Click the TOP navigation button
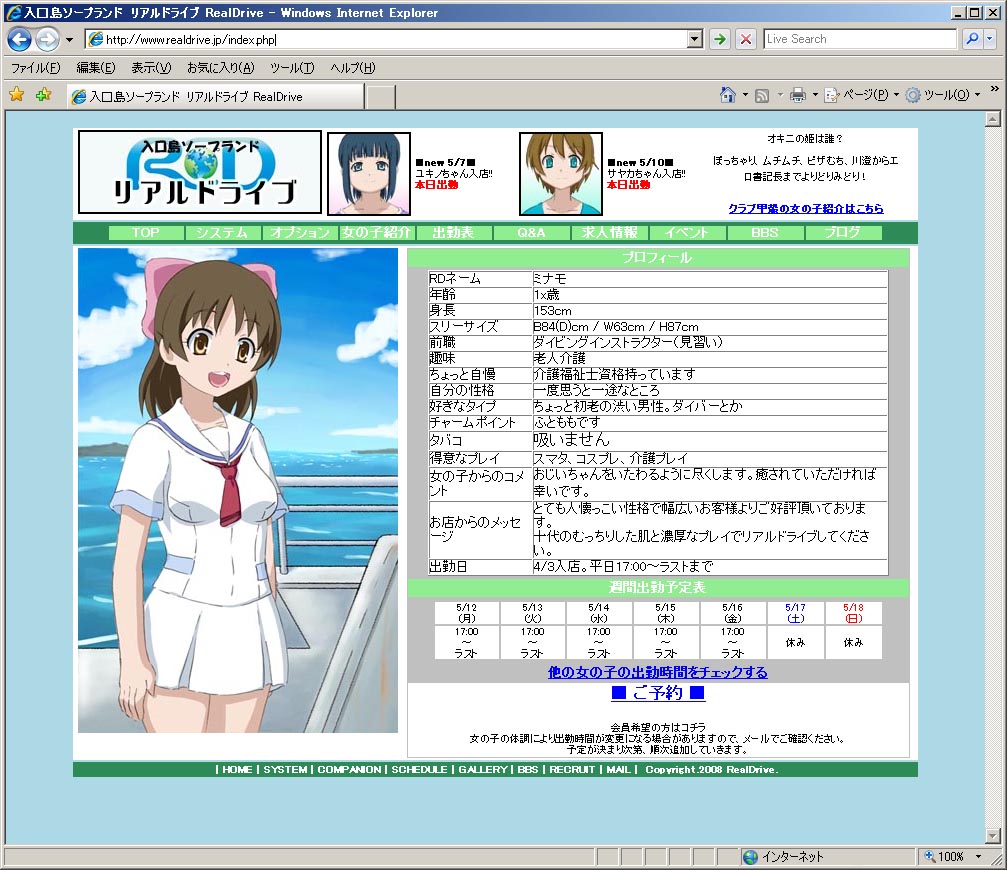1007x870 pixels. pyautogui.click(x=146, y=232)
